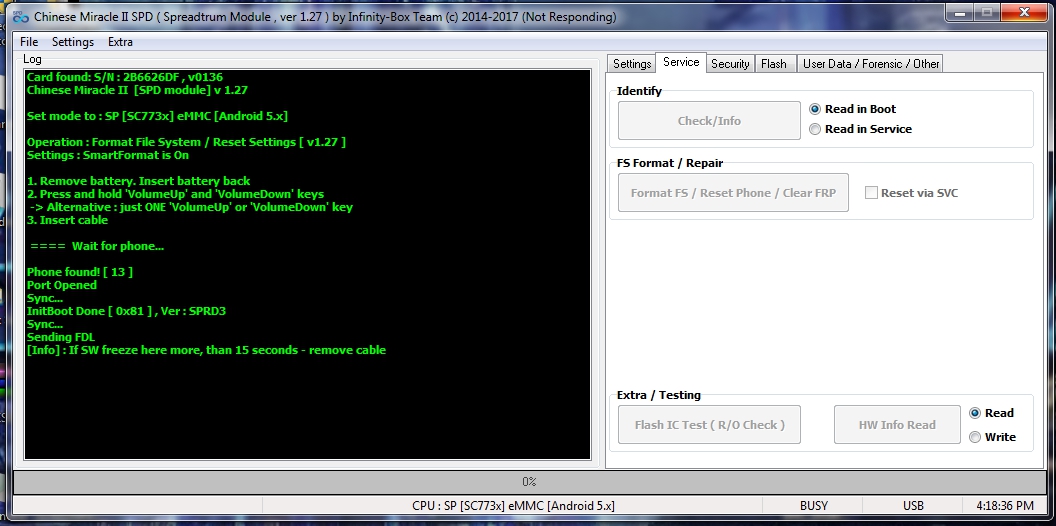This screenshot has width=1056, height=526.
Task: Click the '==== Wait for phone...' log line
Action: point(97,246)
